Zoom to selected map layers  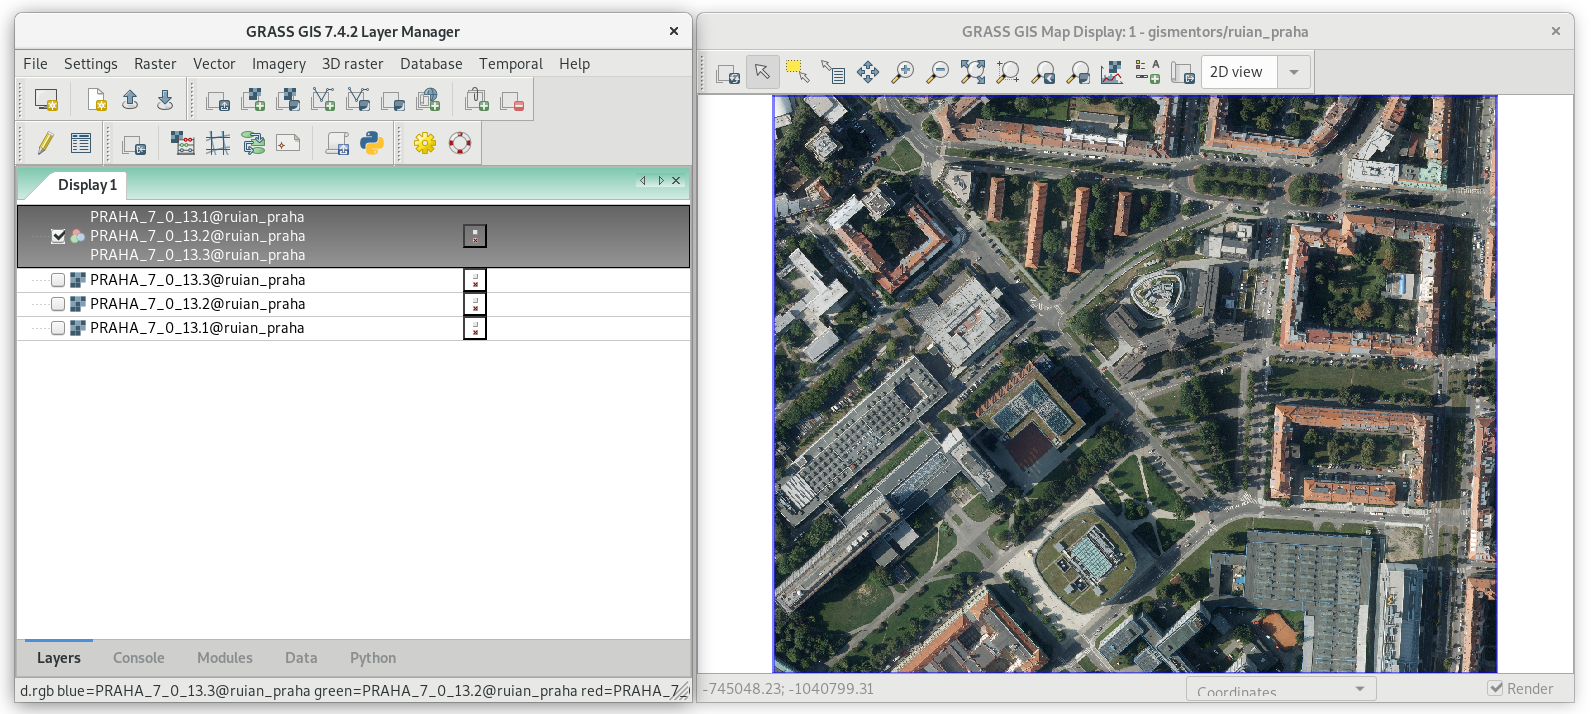click(x=973, y=72)
